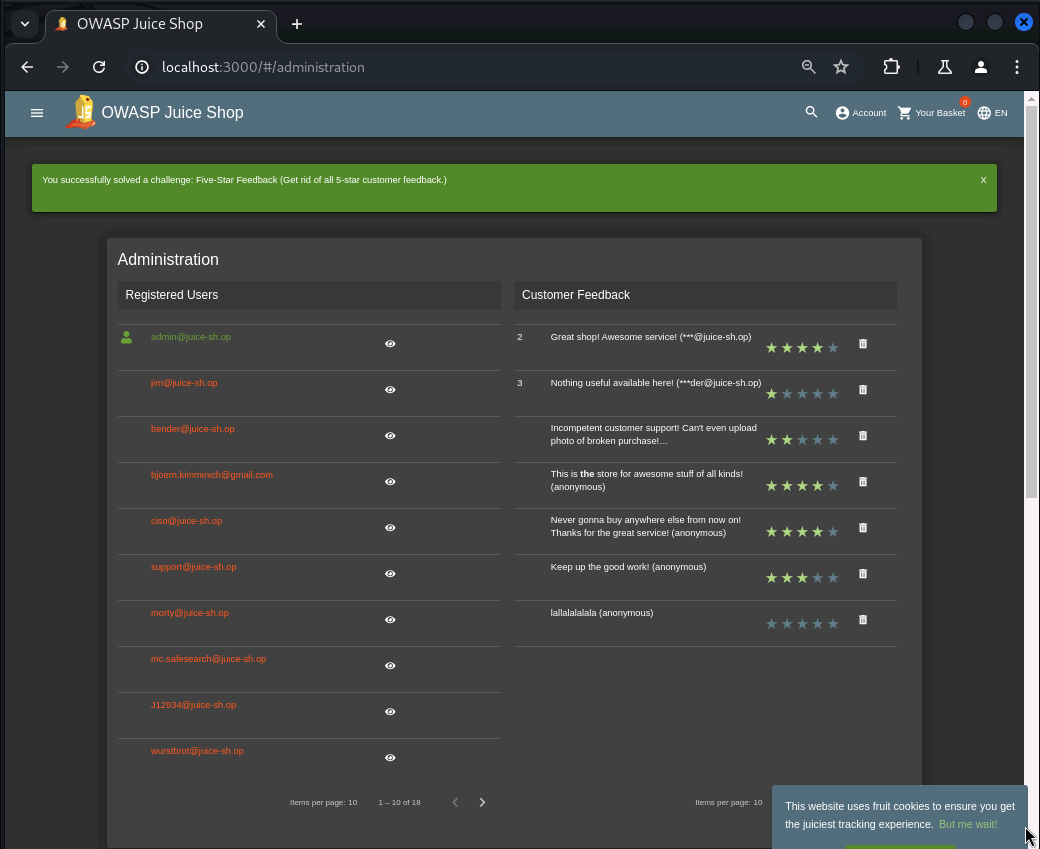View details of jim@juice-sh.op

pos(390,390)
